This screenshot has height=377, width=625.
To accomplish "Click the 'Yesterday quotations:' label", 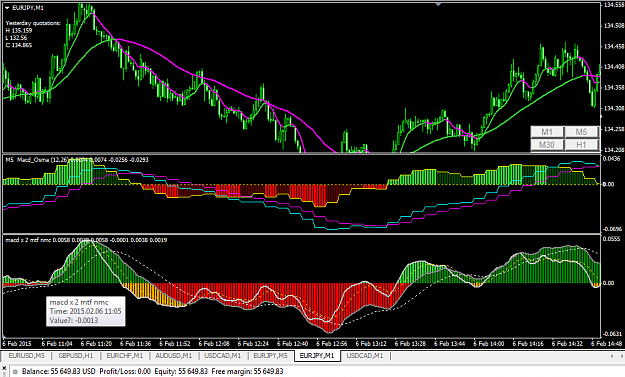I will (x=33, y=23).
